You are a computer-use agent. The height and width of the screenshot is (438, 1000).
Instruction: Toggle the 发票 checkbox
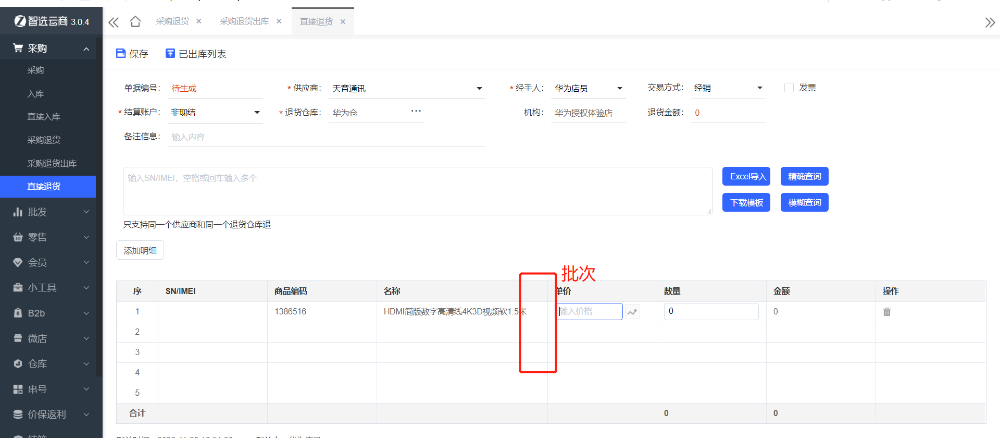coord(789,88)
